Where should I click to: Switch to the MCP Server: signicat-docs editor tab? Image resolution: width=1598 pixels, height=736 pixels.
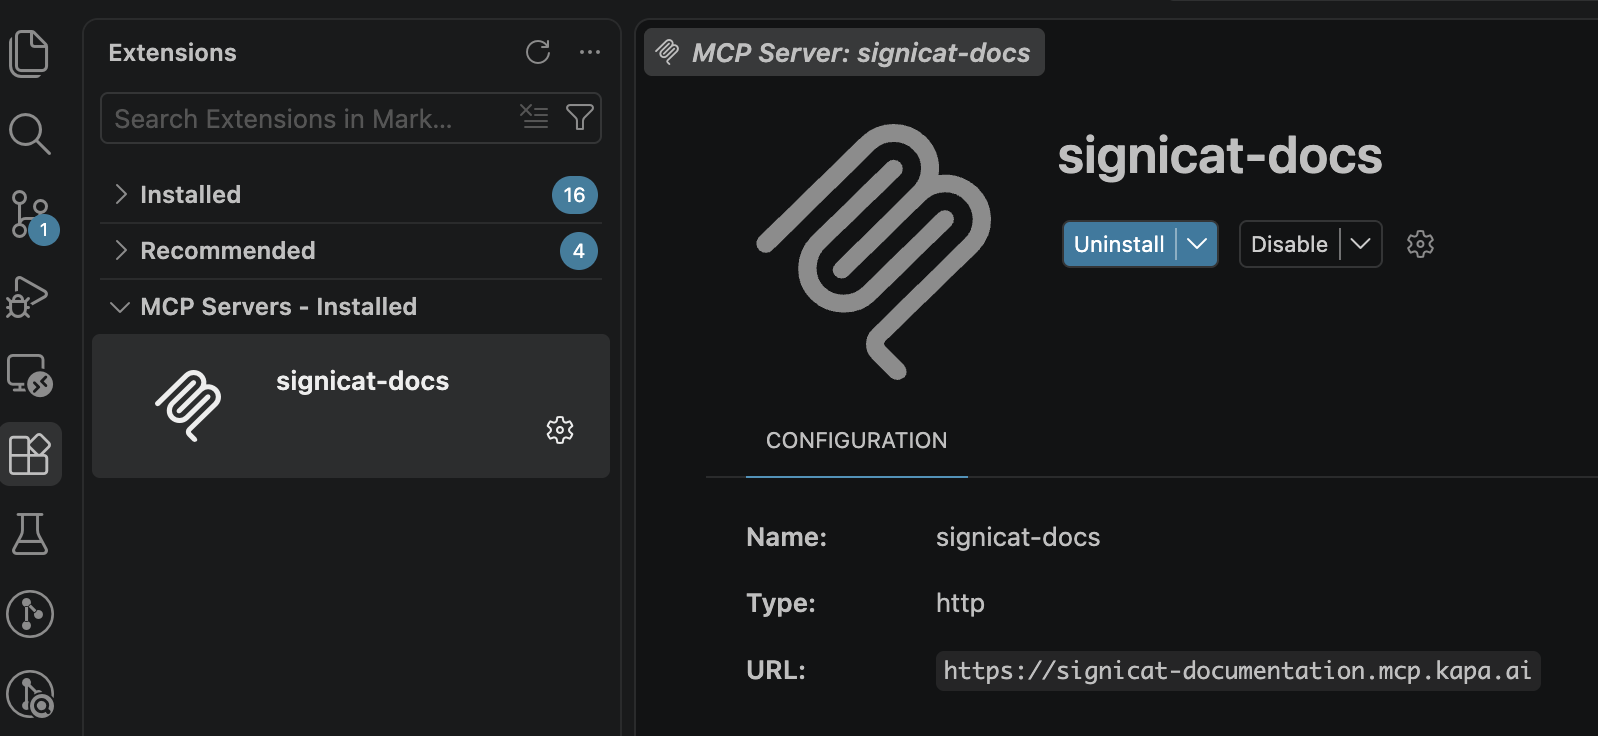click(x=844, y=52)
